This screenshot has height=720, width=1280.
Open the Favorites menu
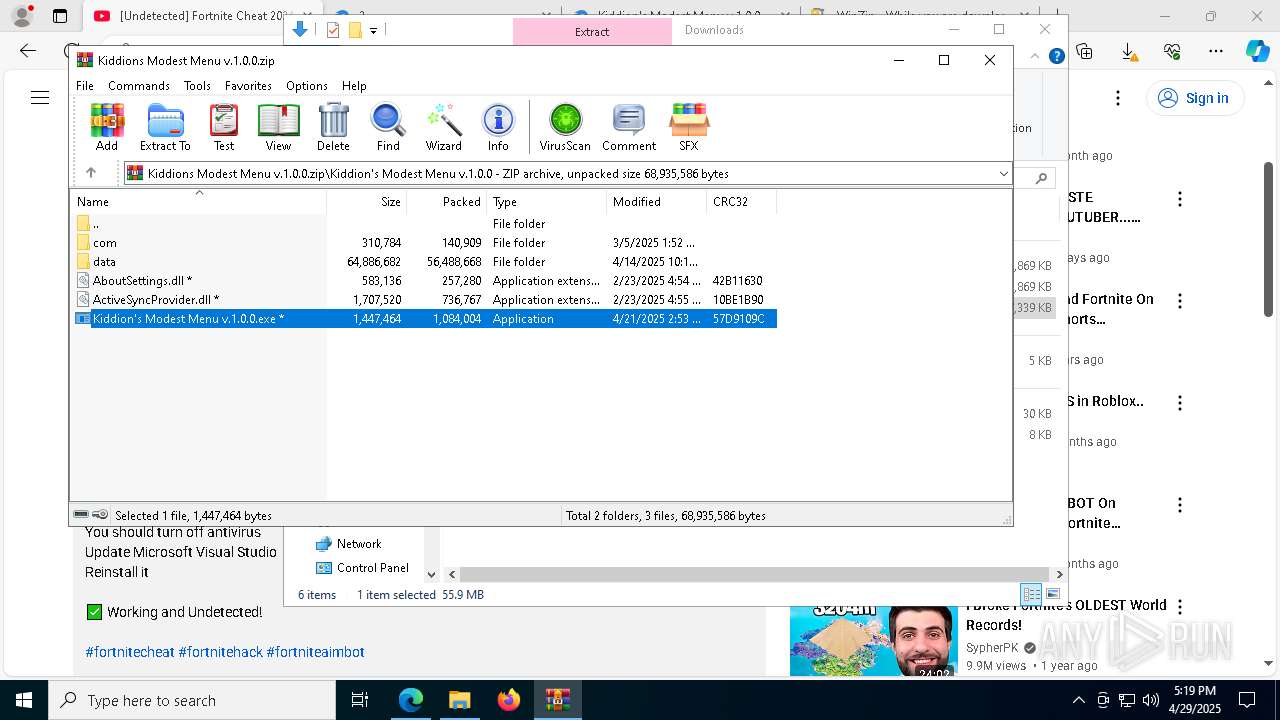(x=248, y=86)
